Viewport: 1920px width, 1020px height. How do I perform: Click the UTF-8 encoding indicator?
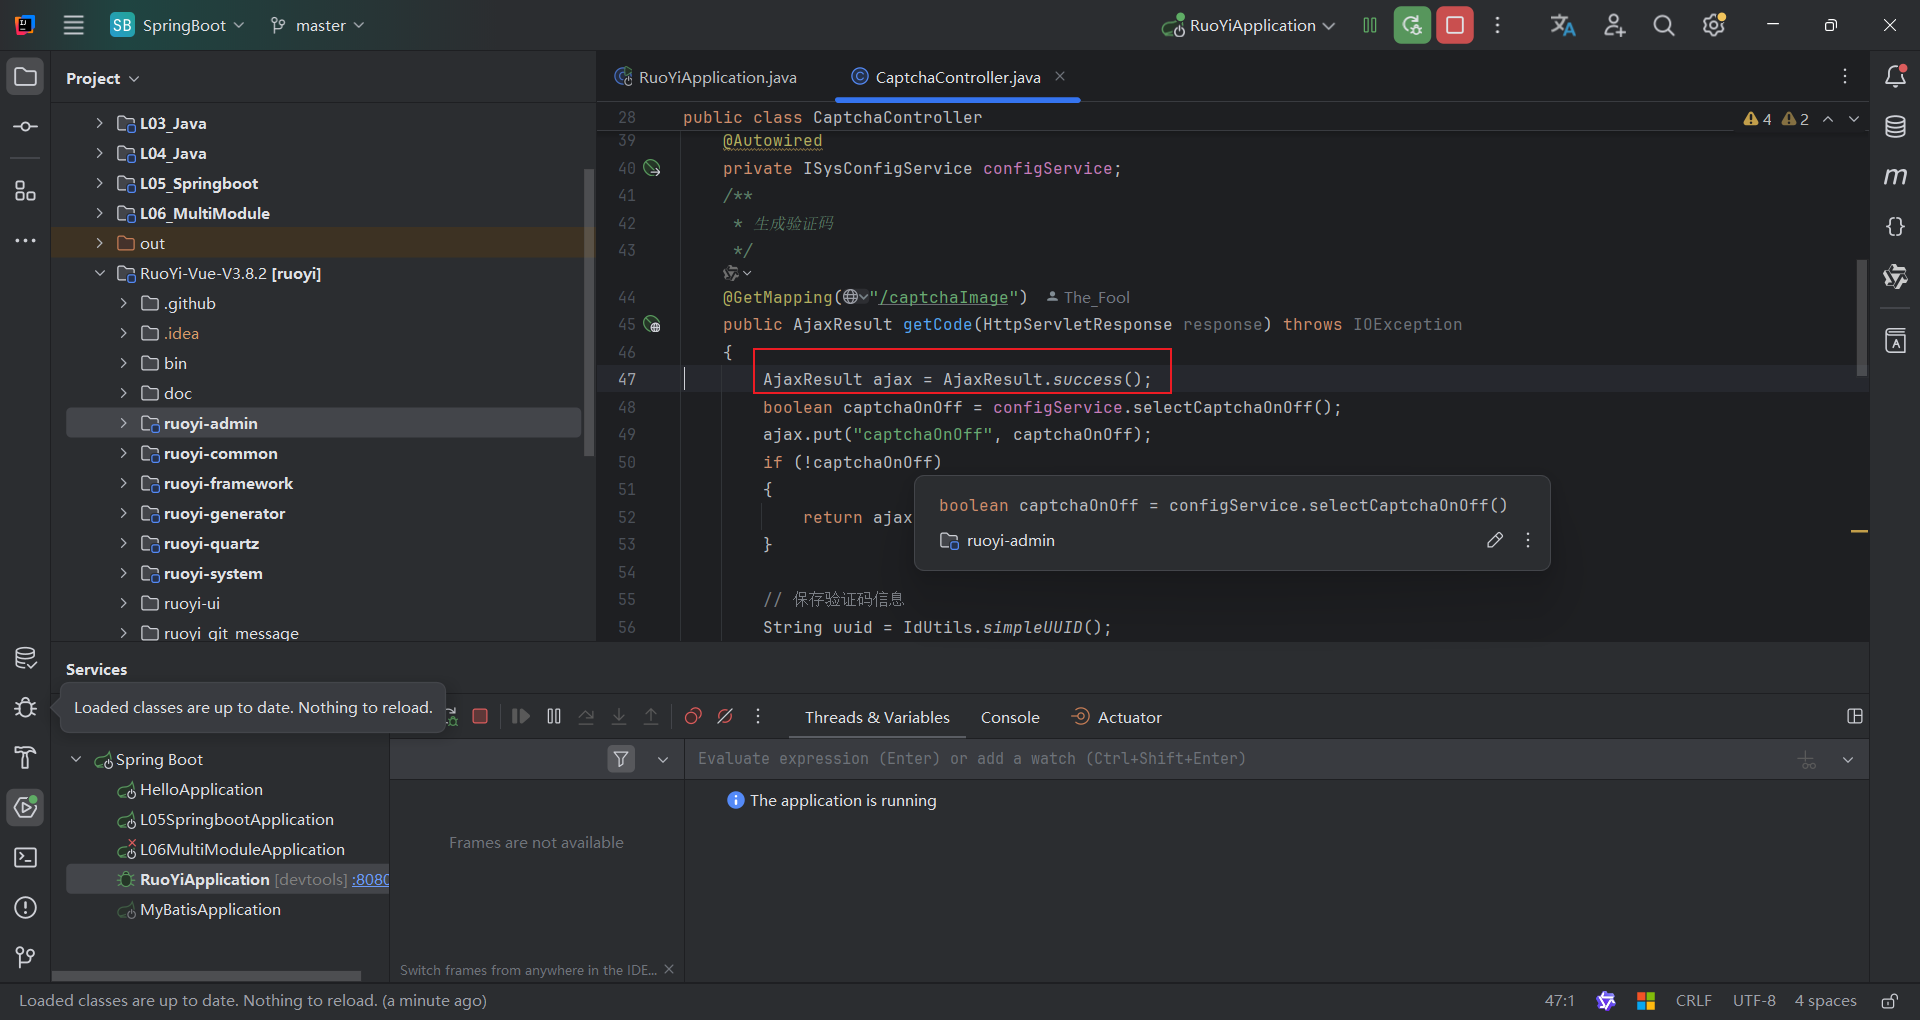1754,1001
